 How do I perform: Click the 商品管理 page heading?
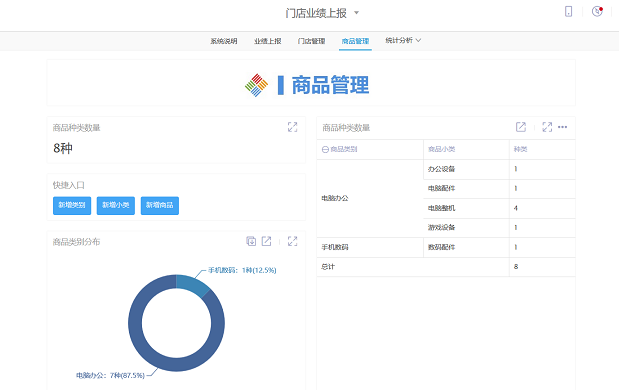point(330,85)
